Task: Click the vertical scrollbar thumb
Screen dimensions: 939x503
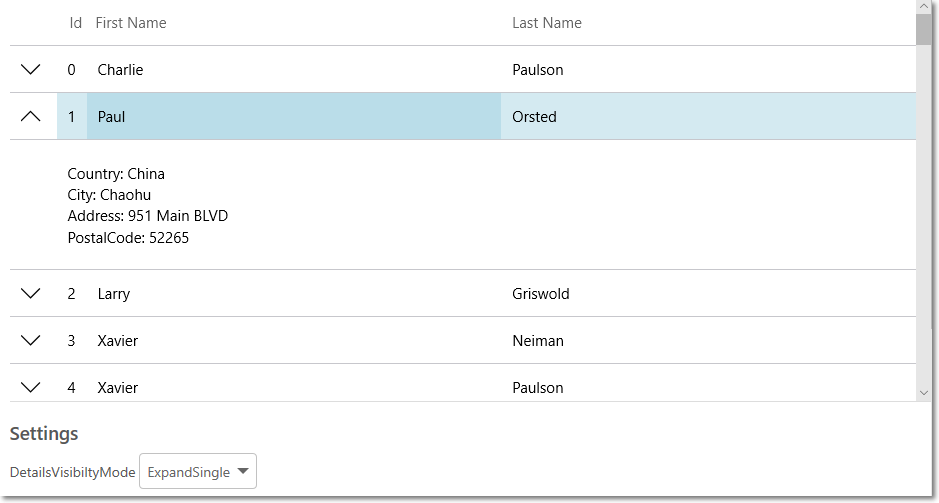Action: point(923,29)
